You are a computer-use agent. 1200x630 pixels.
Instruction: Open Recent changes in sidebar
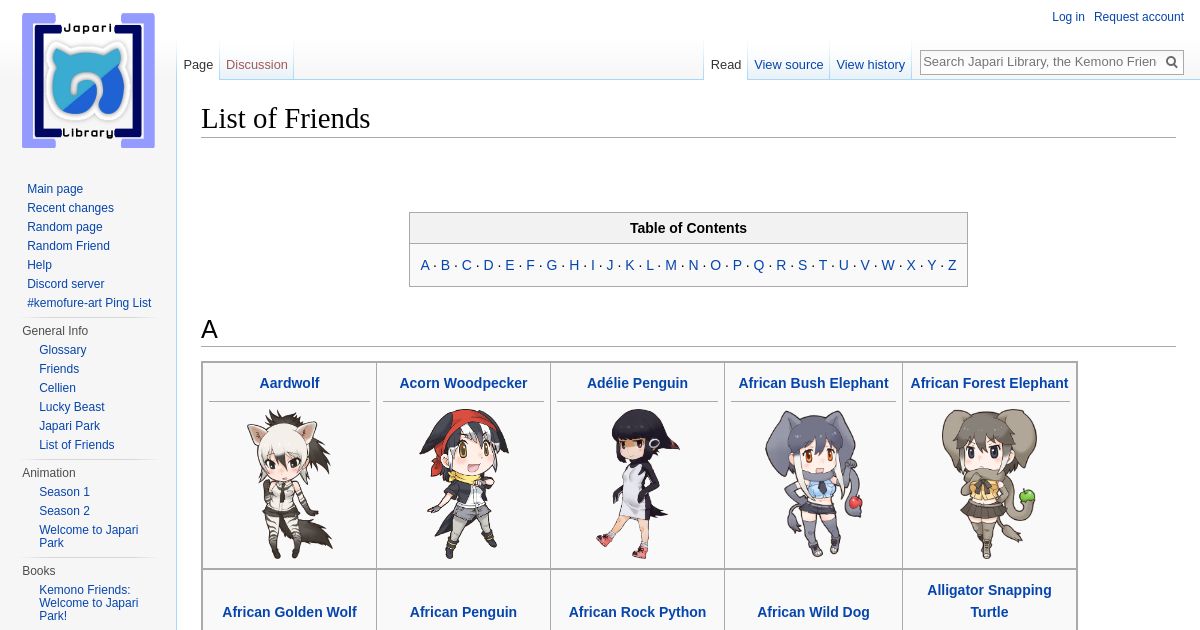coord(70,208)
